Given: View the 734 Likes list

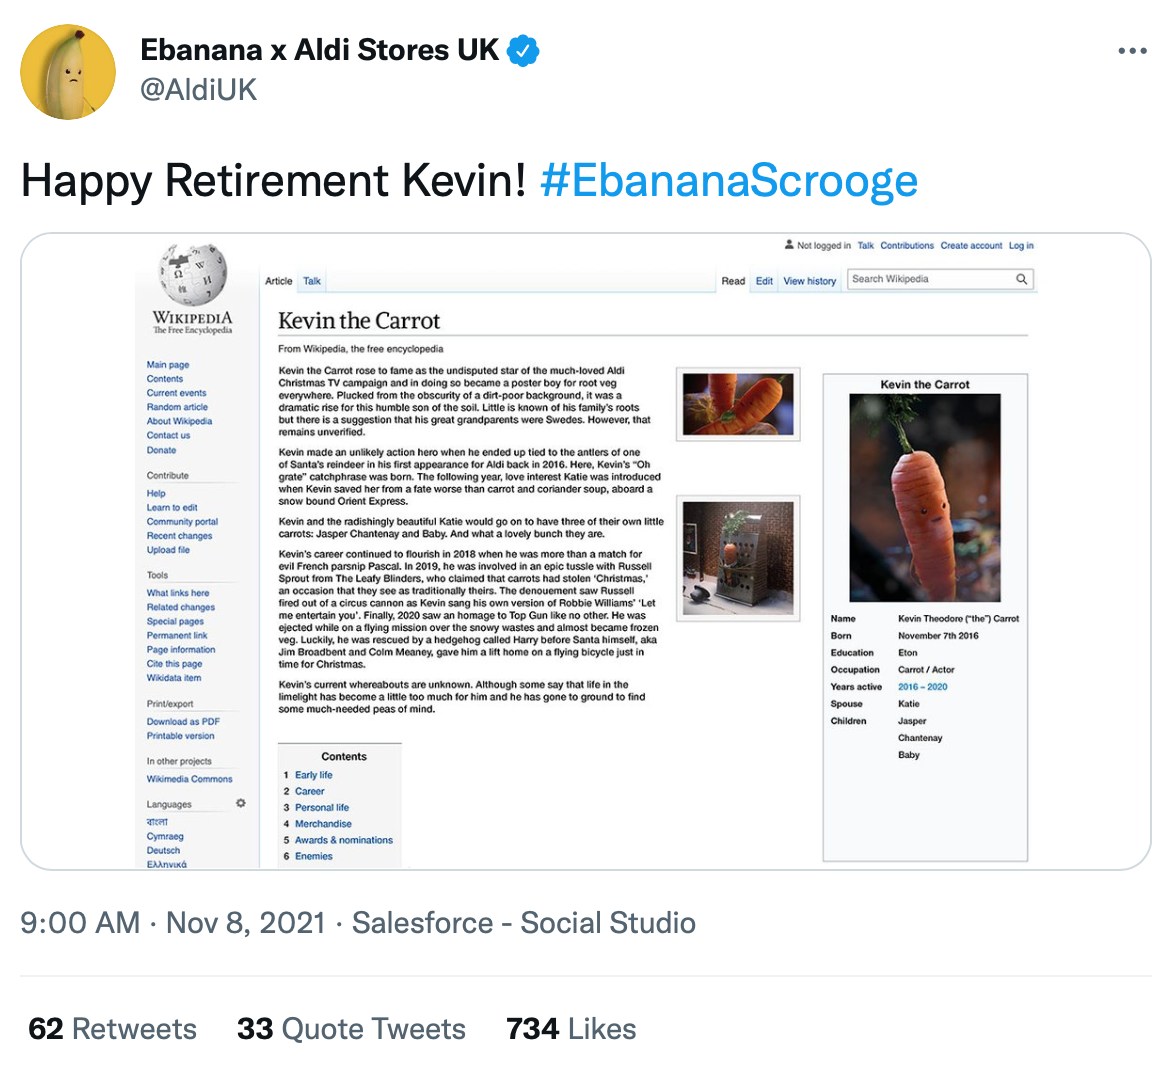Looking at the screenshot, I should pyautogui.click(x=571, y=1028).
